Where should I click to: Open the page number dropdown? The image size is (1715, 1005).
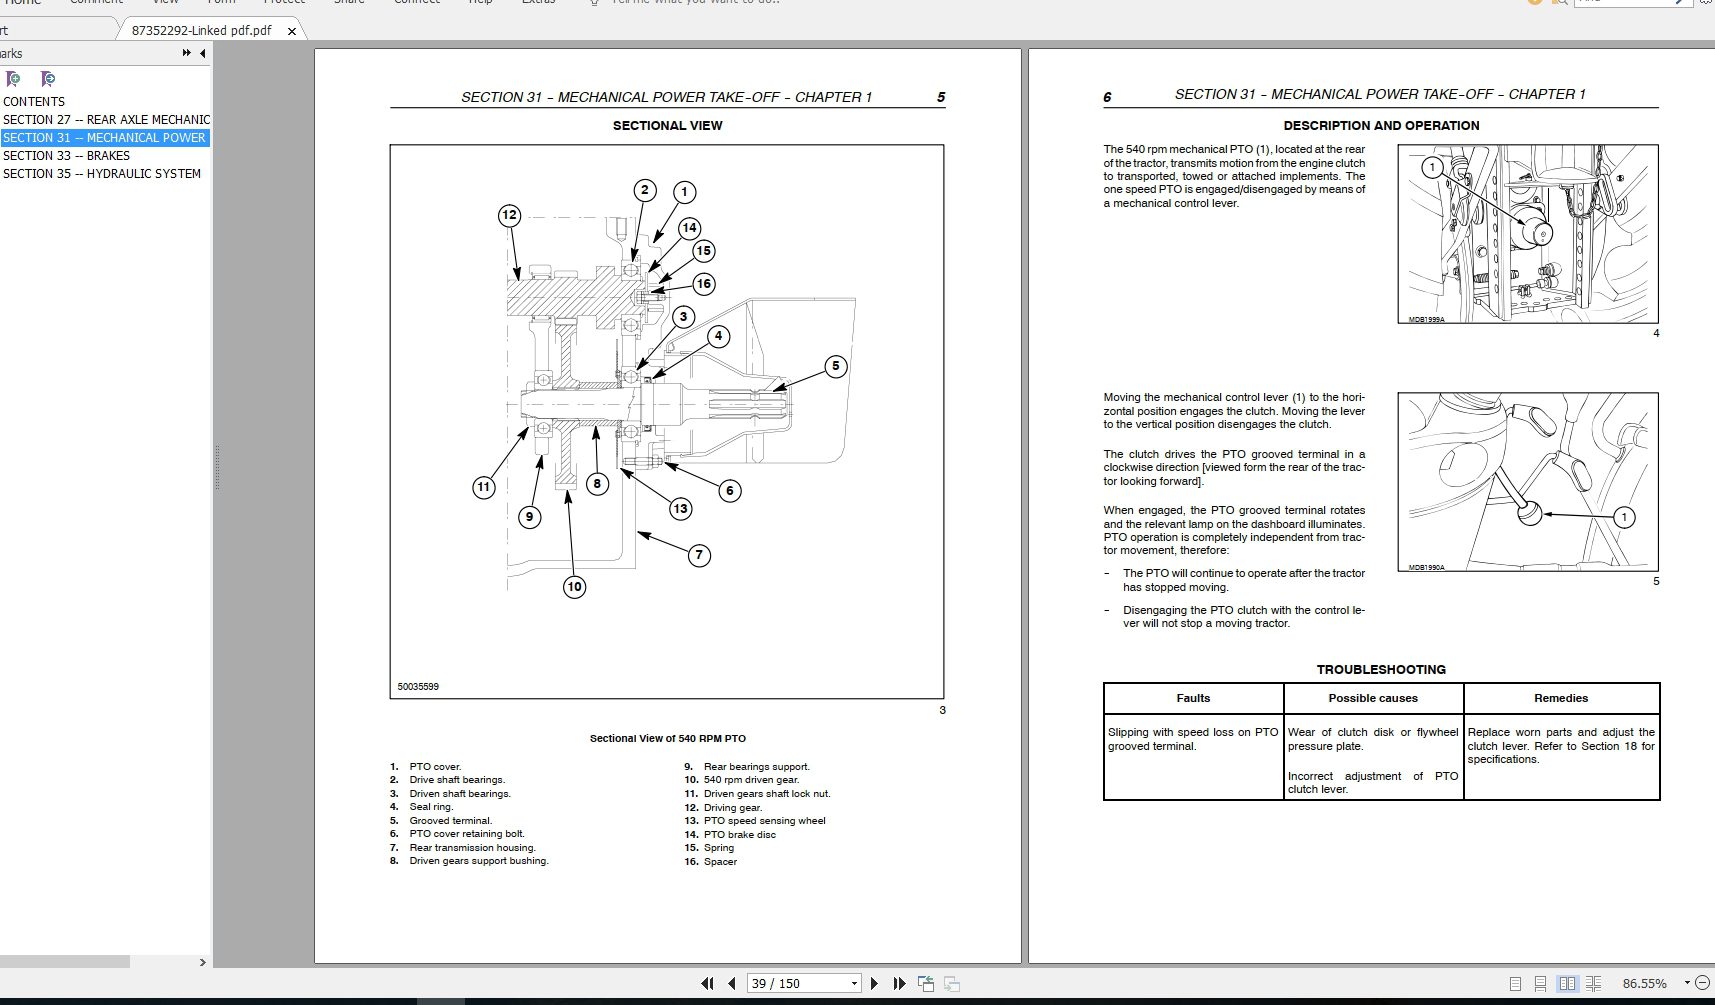click(x=855, y=983)
